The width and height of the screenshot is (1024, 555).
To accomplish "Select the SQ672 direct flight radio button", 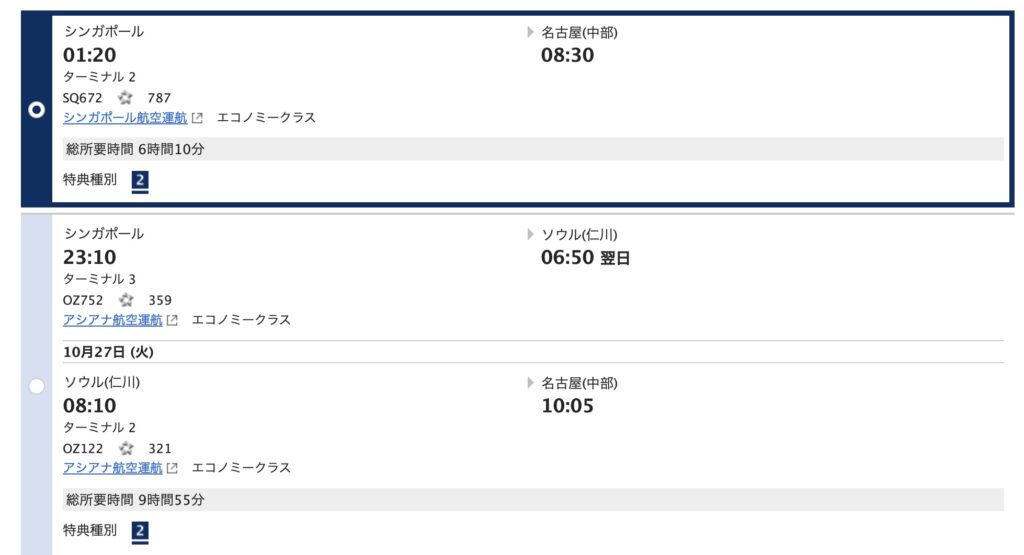I will point(37,110).
